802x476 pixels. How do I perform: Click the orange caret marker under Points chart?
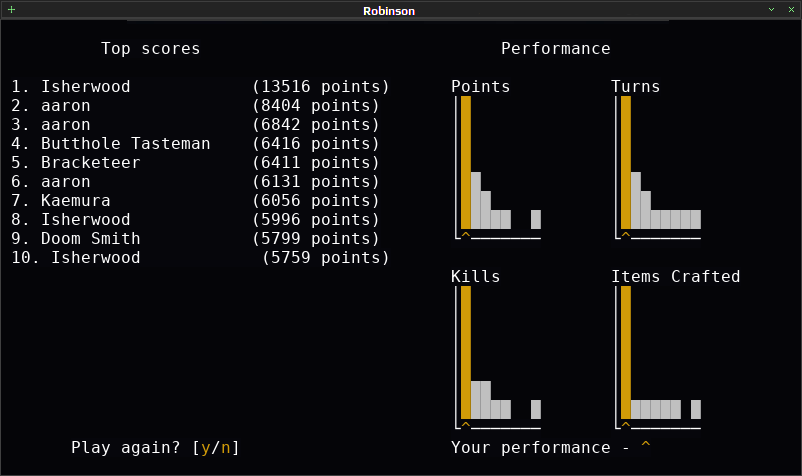465,235
